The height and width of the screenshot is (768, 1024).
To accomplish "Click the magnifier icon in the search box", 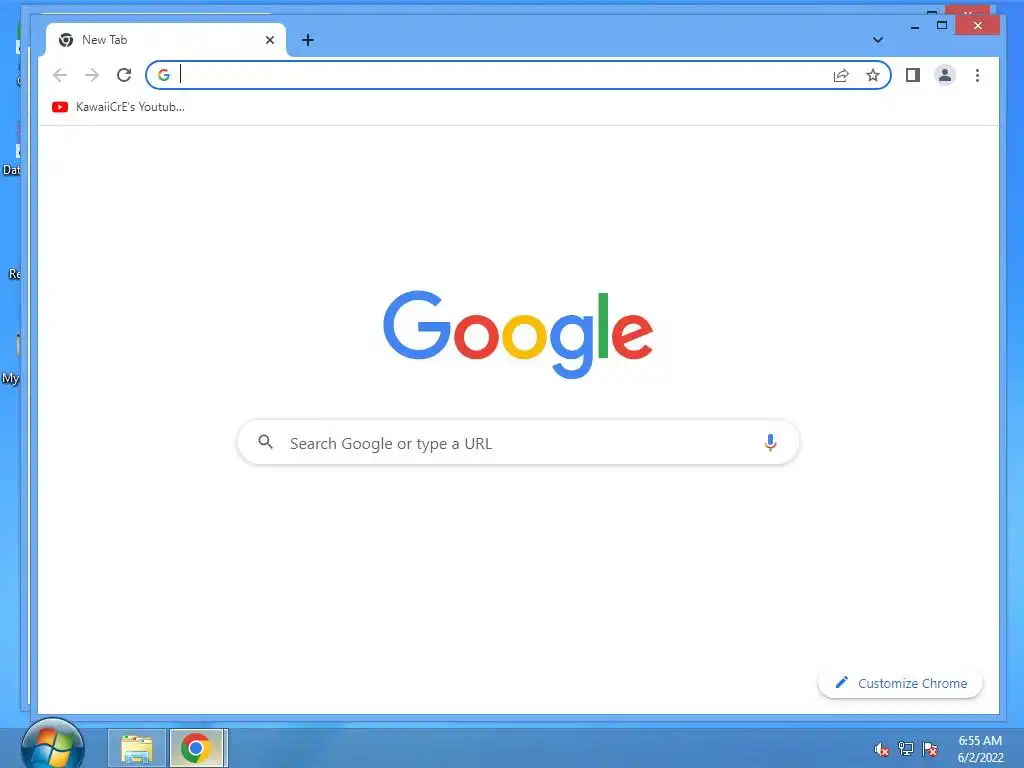I will [x=265, y=442].
